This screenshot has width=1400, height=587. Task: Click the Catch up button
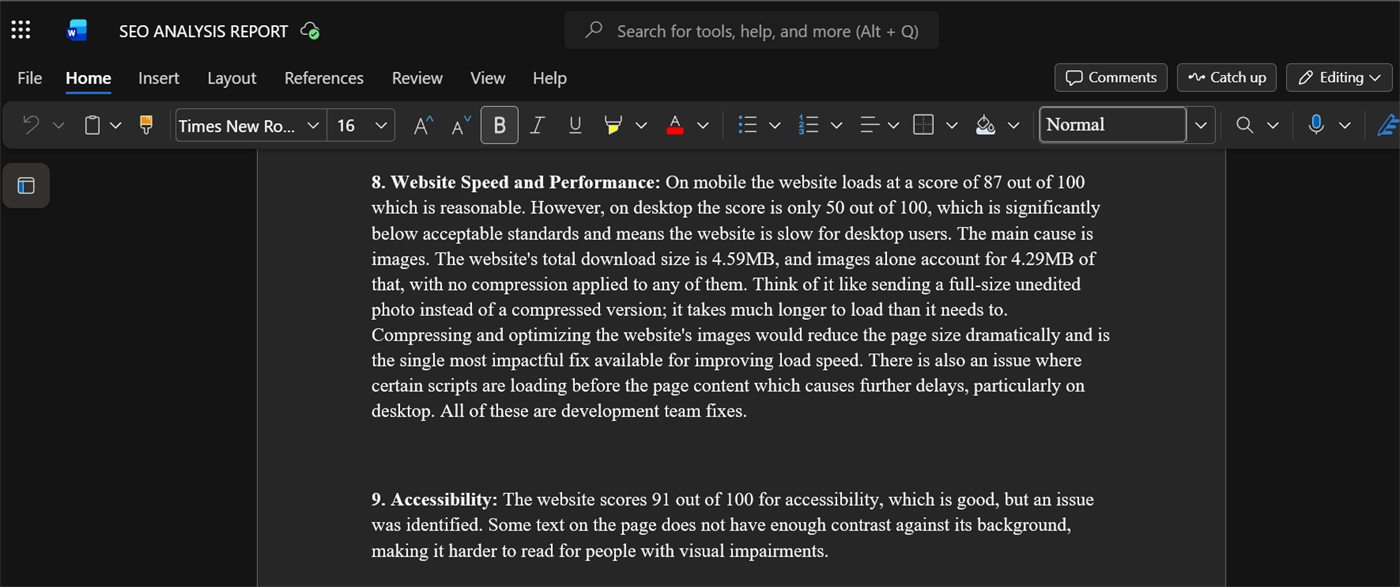pos(1227,77)
